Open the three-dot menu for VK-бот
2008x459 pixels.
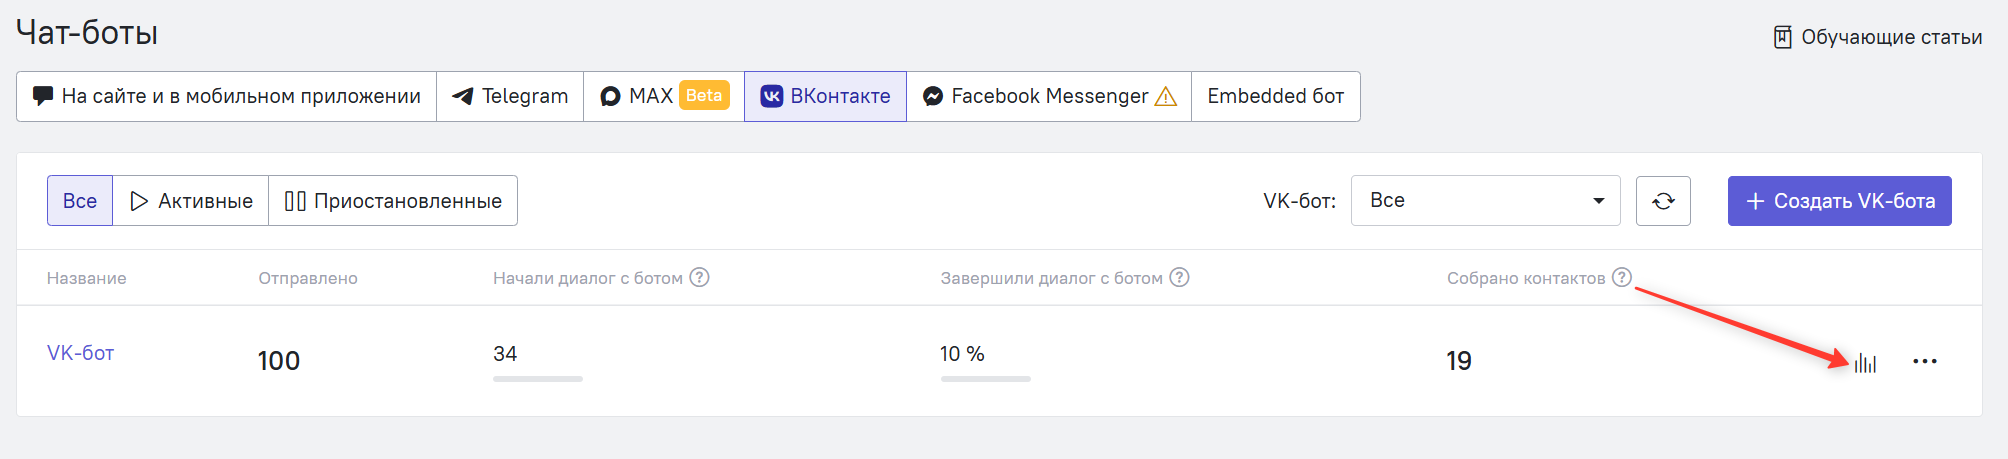coord(1925,361)
